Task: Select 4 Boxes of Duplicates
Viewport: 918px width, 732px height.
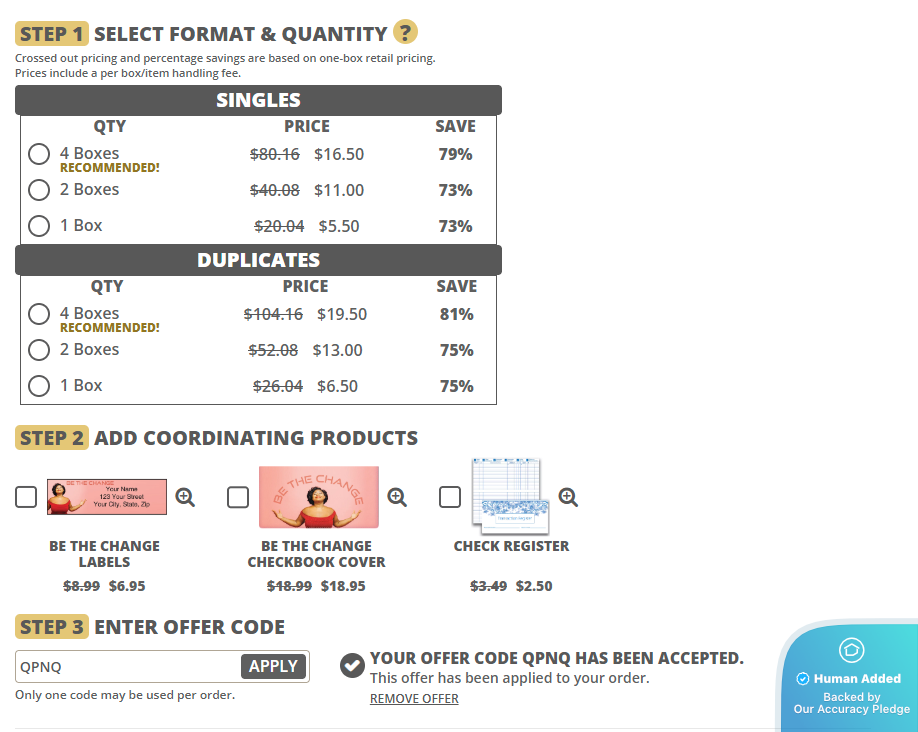Action: click(39, 314)
